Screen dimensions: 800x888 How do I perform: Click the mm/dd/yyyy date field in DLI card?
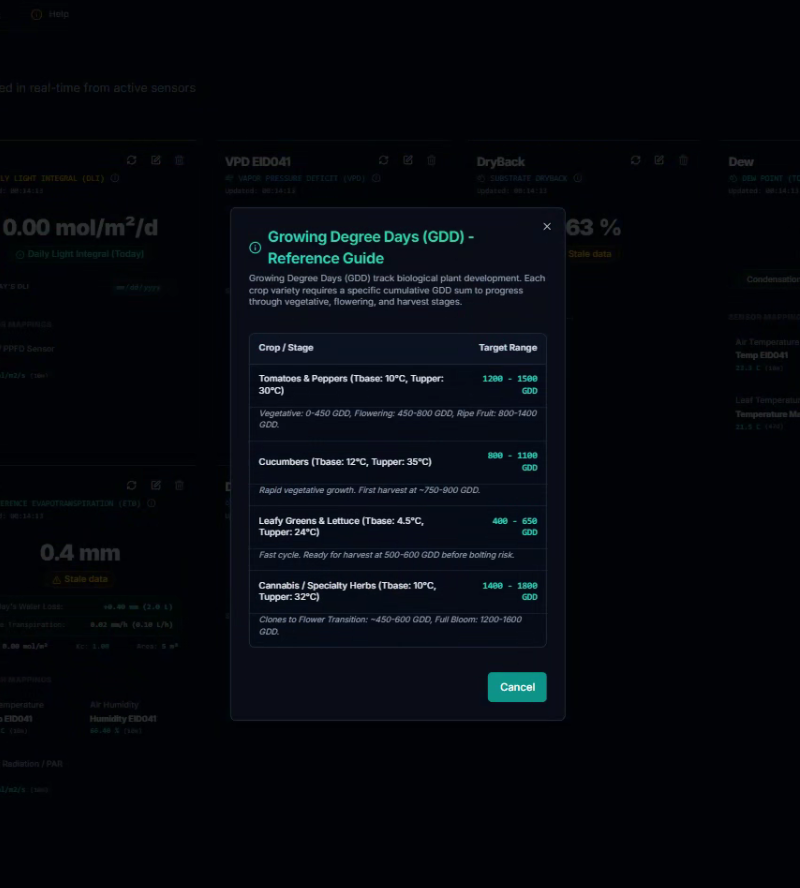[x=138, y=287]
